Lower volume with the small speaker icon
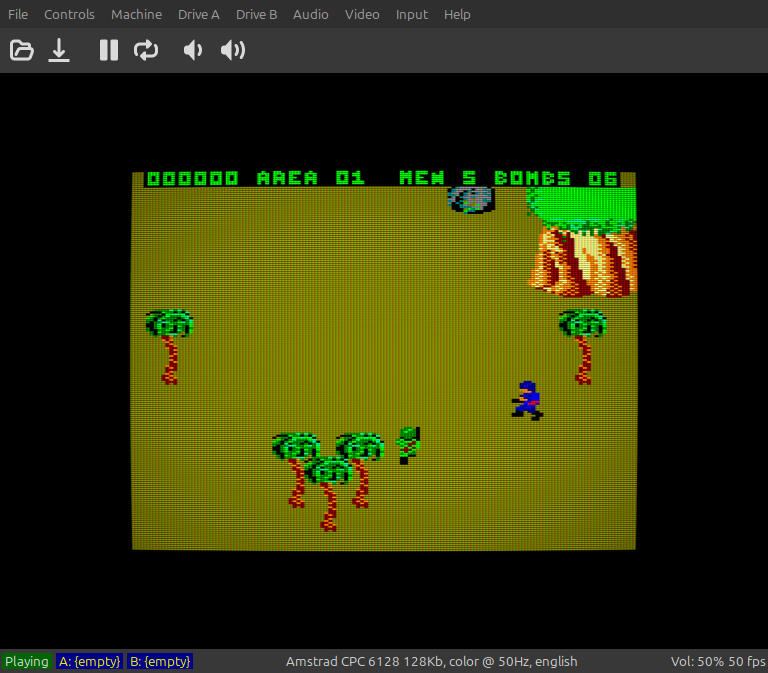768x673 pixels. [x=192, y=50]
